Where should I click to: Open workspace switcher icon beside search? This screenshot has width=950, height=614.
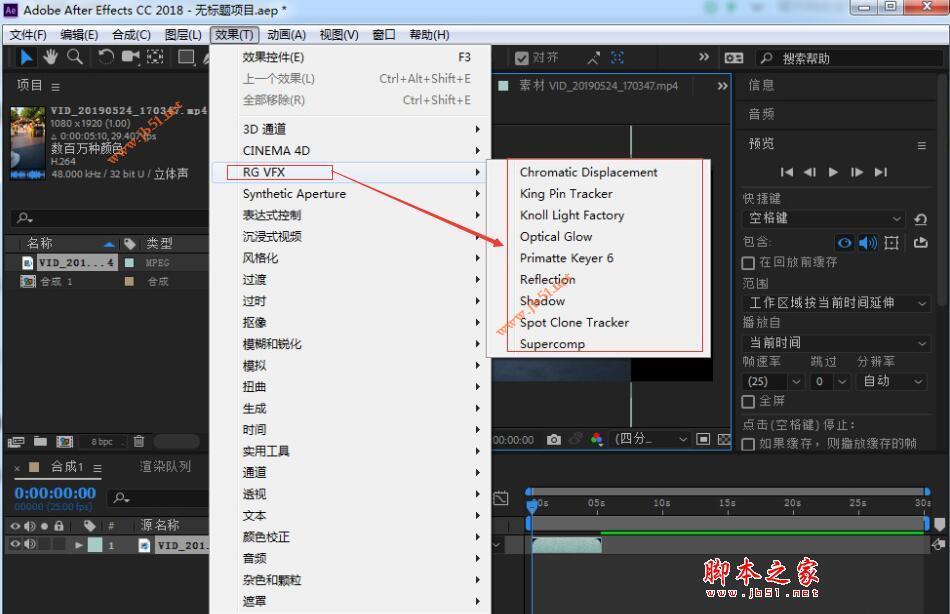coord(734,58)
